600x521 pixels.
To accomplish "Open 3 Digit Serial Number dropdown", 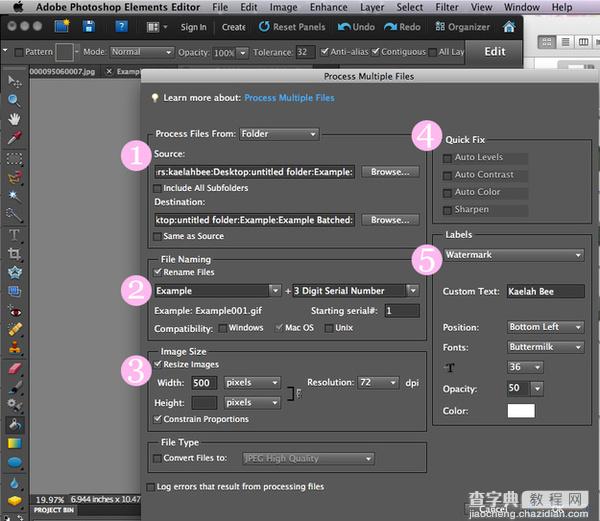I will coord(412,291).
